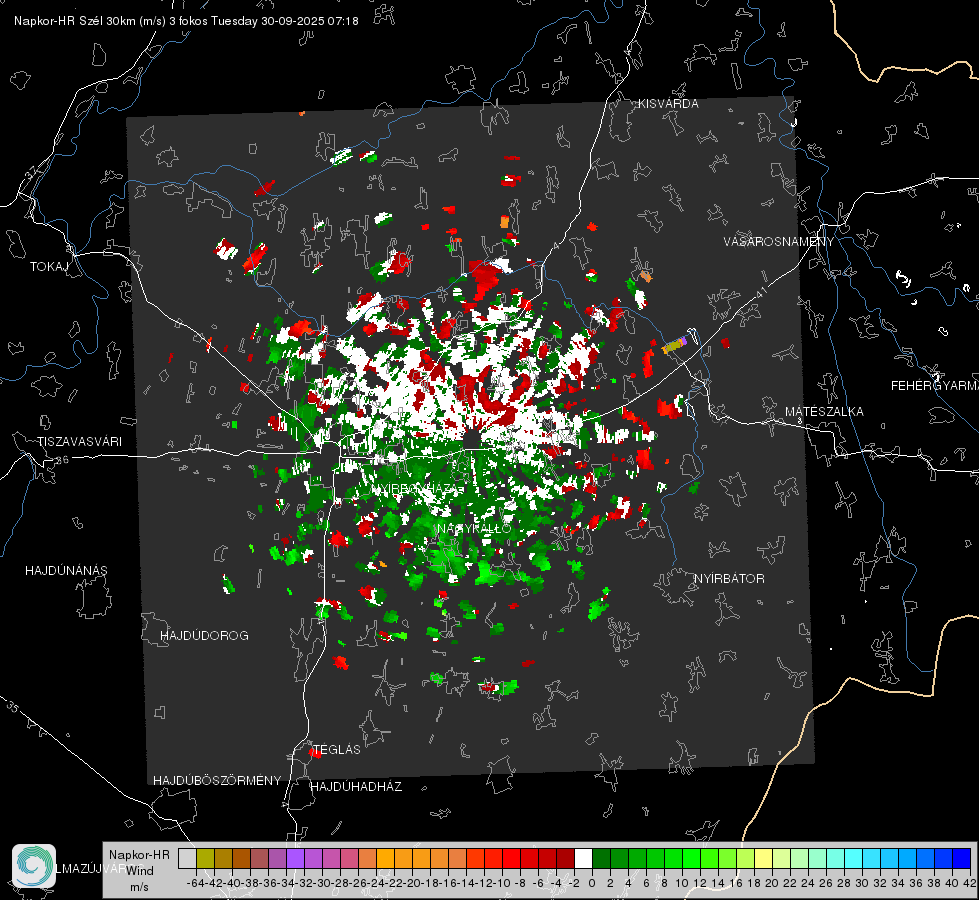Click the HAJDÚNÁNÁS town label
Image resolution: width=979 pixels, height=900 pixels.
[x=66, y=571]
